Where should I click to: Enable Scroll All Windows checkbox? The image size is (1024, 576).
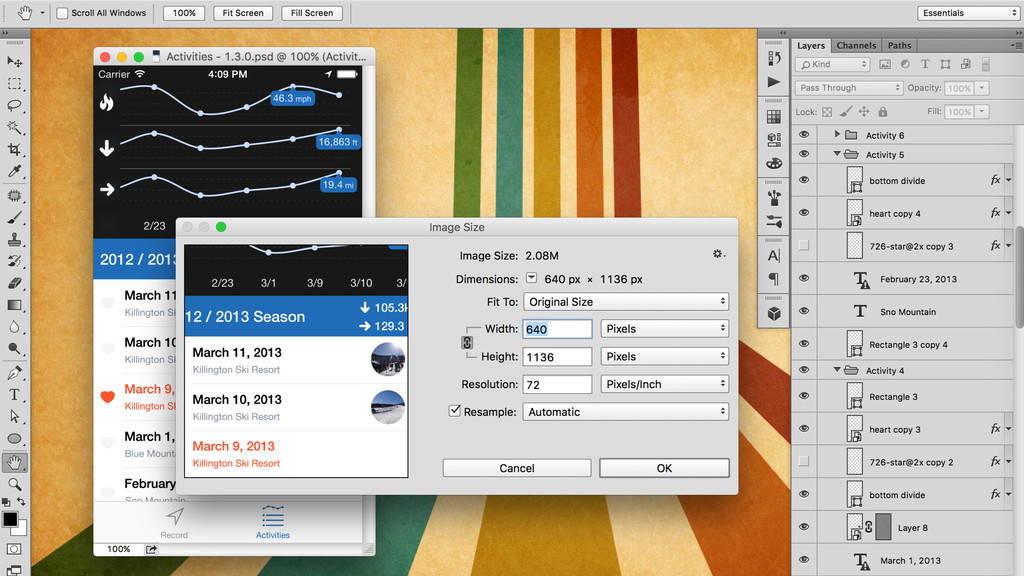[x=62, y=13]
